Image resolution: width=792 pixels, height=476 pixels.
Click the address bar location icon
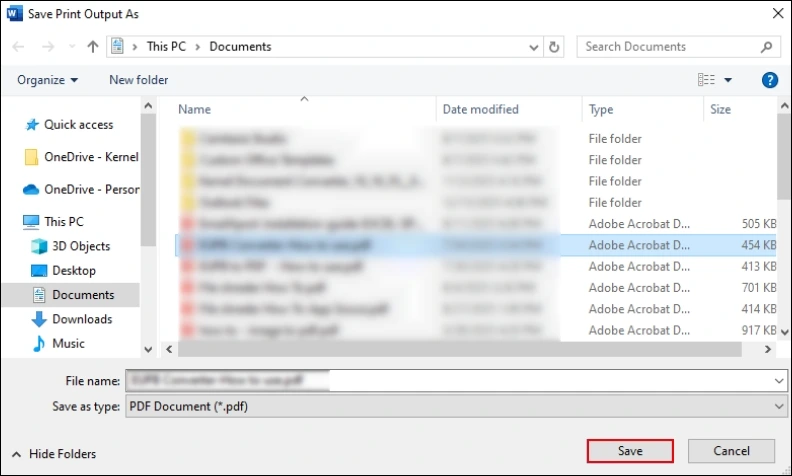click(x=117, y=46)
